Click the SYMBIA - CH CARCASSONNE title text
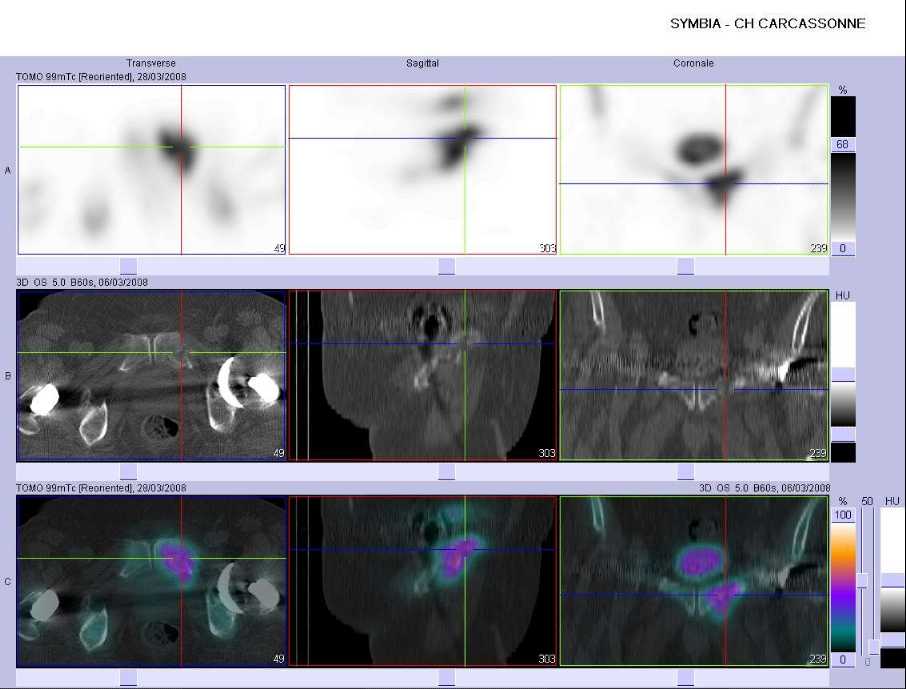The width and height of the screenshot is (906, 689). tap(767, 24)
